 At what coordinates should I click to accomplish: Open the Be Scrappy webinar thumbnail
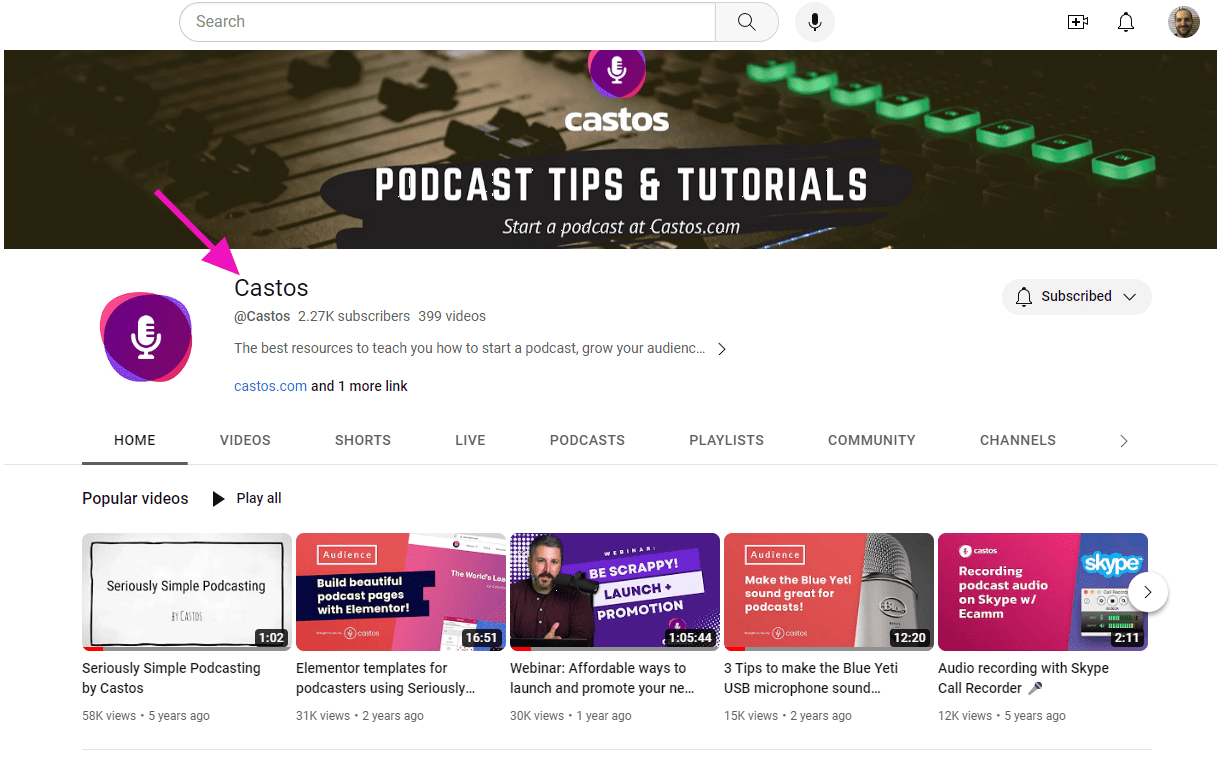click(x=615, y=592)
